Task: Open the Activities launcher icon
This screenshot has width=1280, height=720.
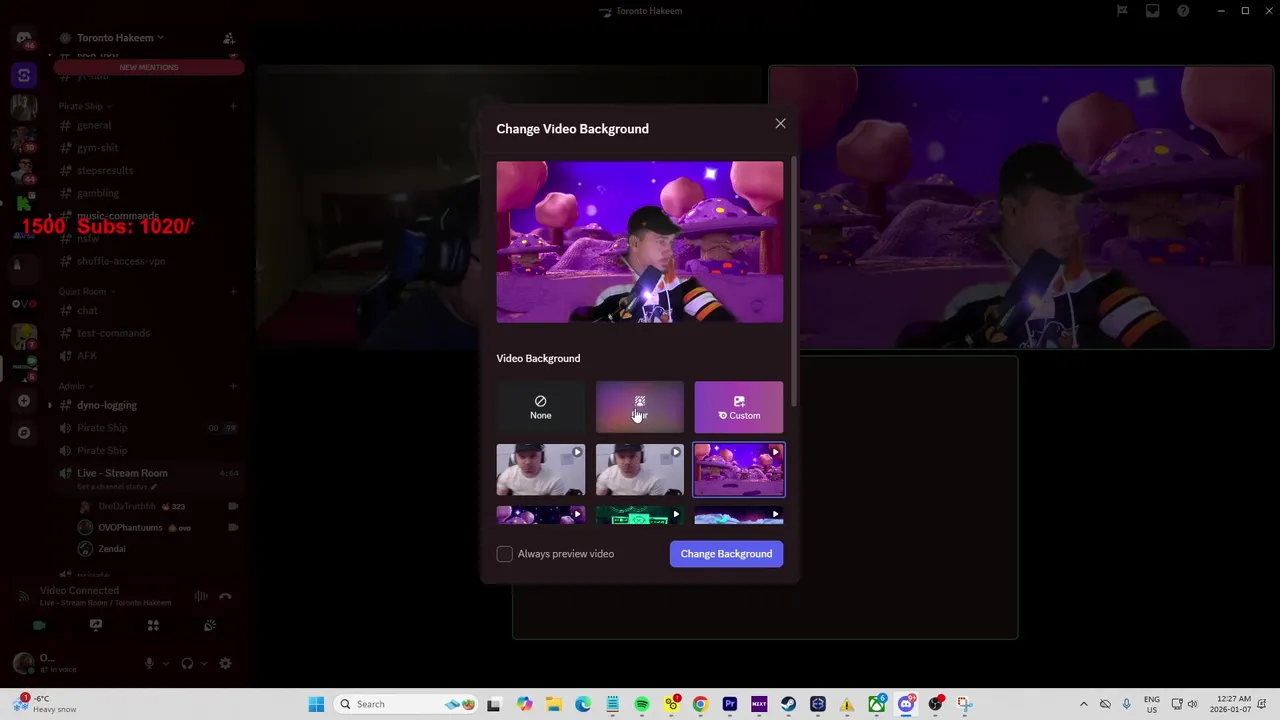Action: tap(153, 625)
